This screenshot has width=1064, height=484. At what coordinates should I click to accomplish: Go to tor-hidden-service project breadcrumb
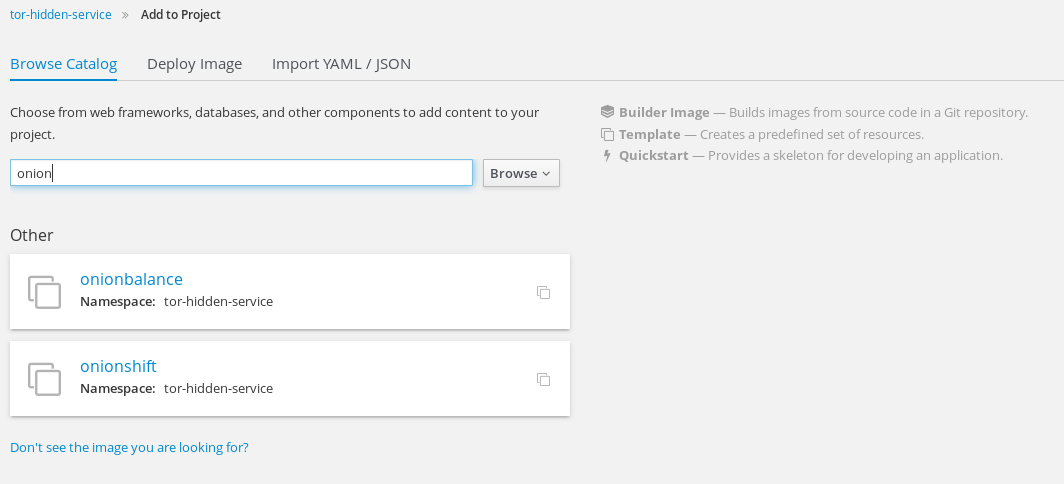click(61, 15)
